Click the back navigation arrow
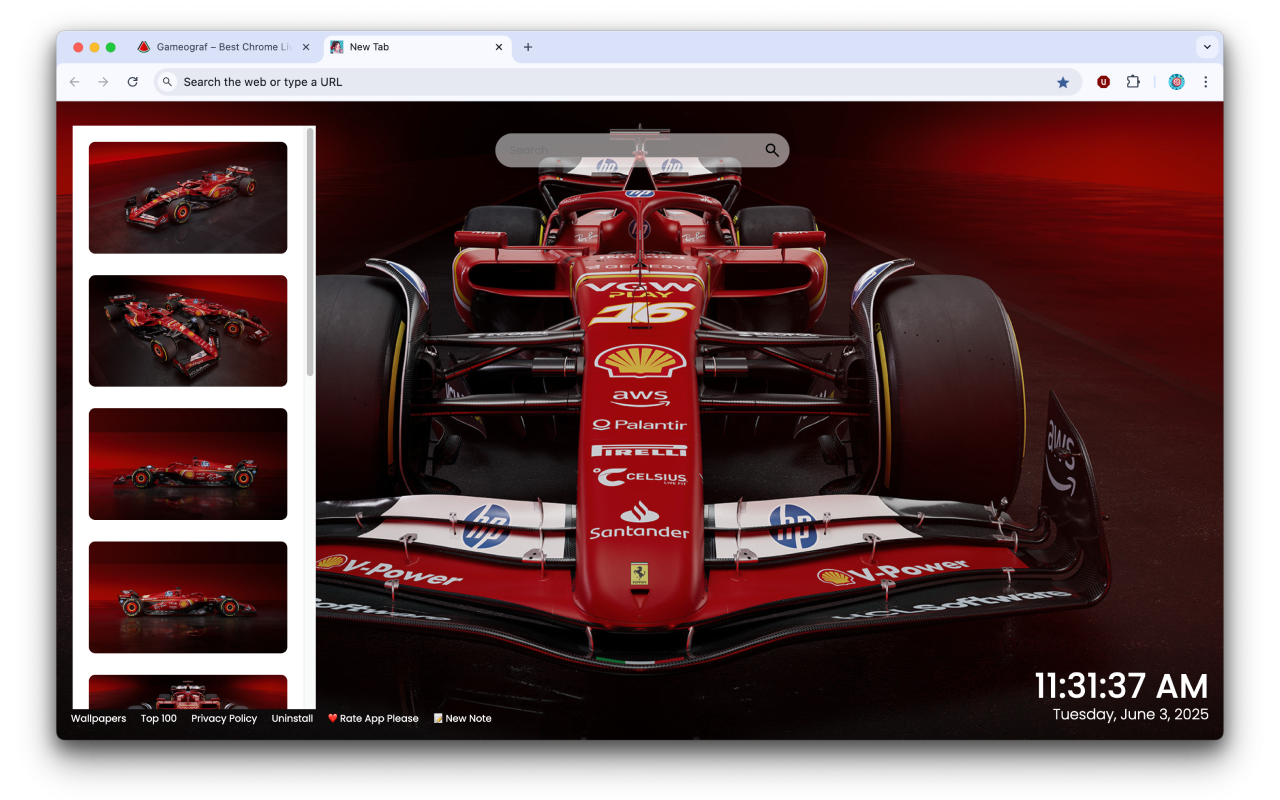This screenshot has height=800, width=1280. (75, 81)
